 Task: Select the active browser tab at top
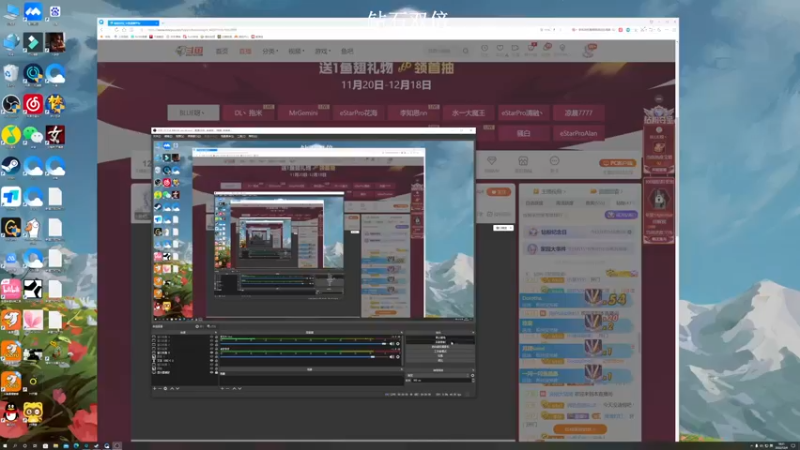pos(133,23)
